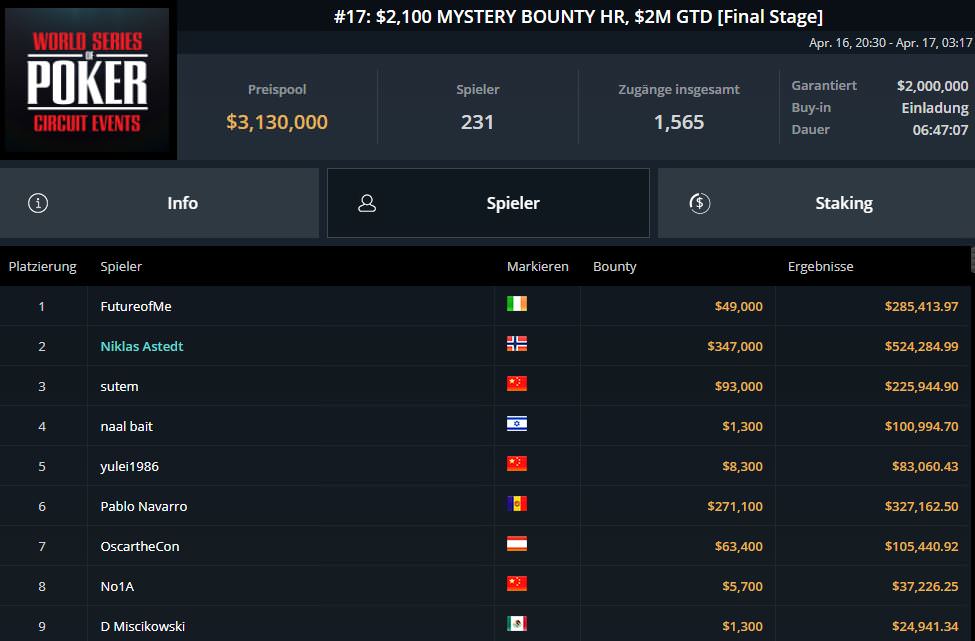Click the flag icon next to FutureofMe
This screenshot has height=641, width=975.
(516, 304)
